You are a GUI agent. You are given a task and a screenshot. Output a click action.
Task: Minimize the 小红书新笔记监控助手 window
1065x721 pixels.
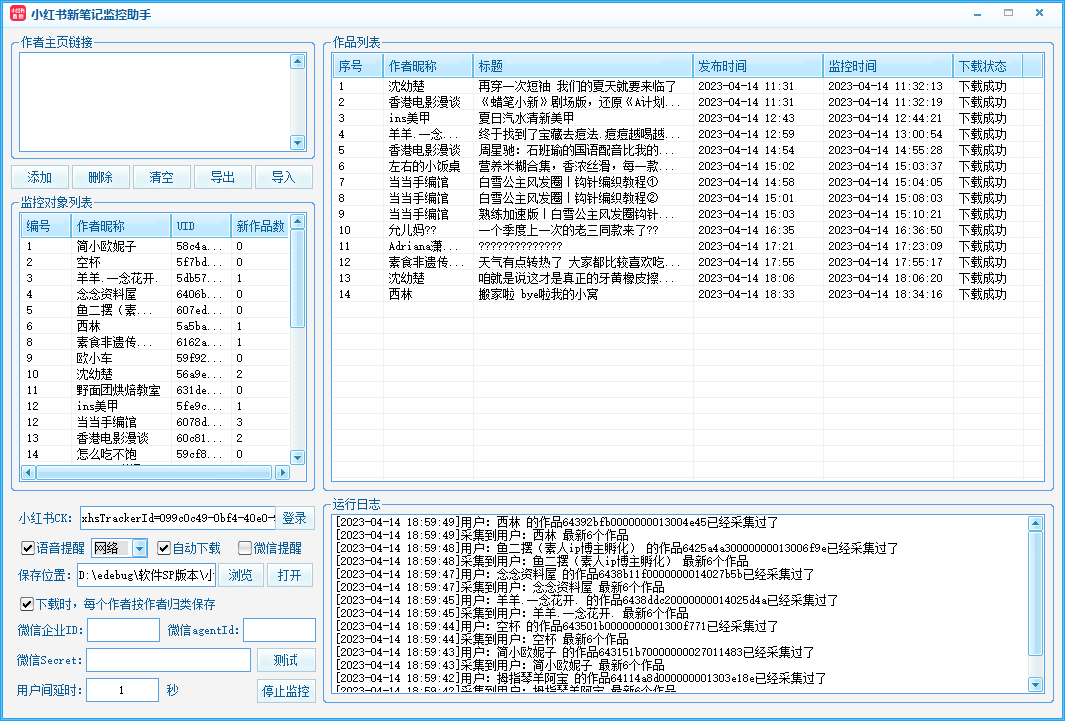pos(977,14)
